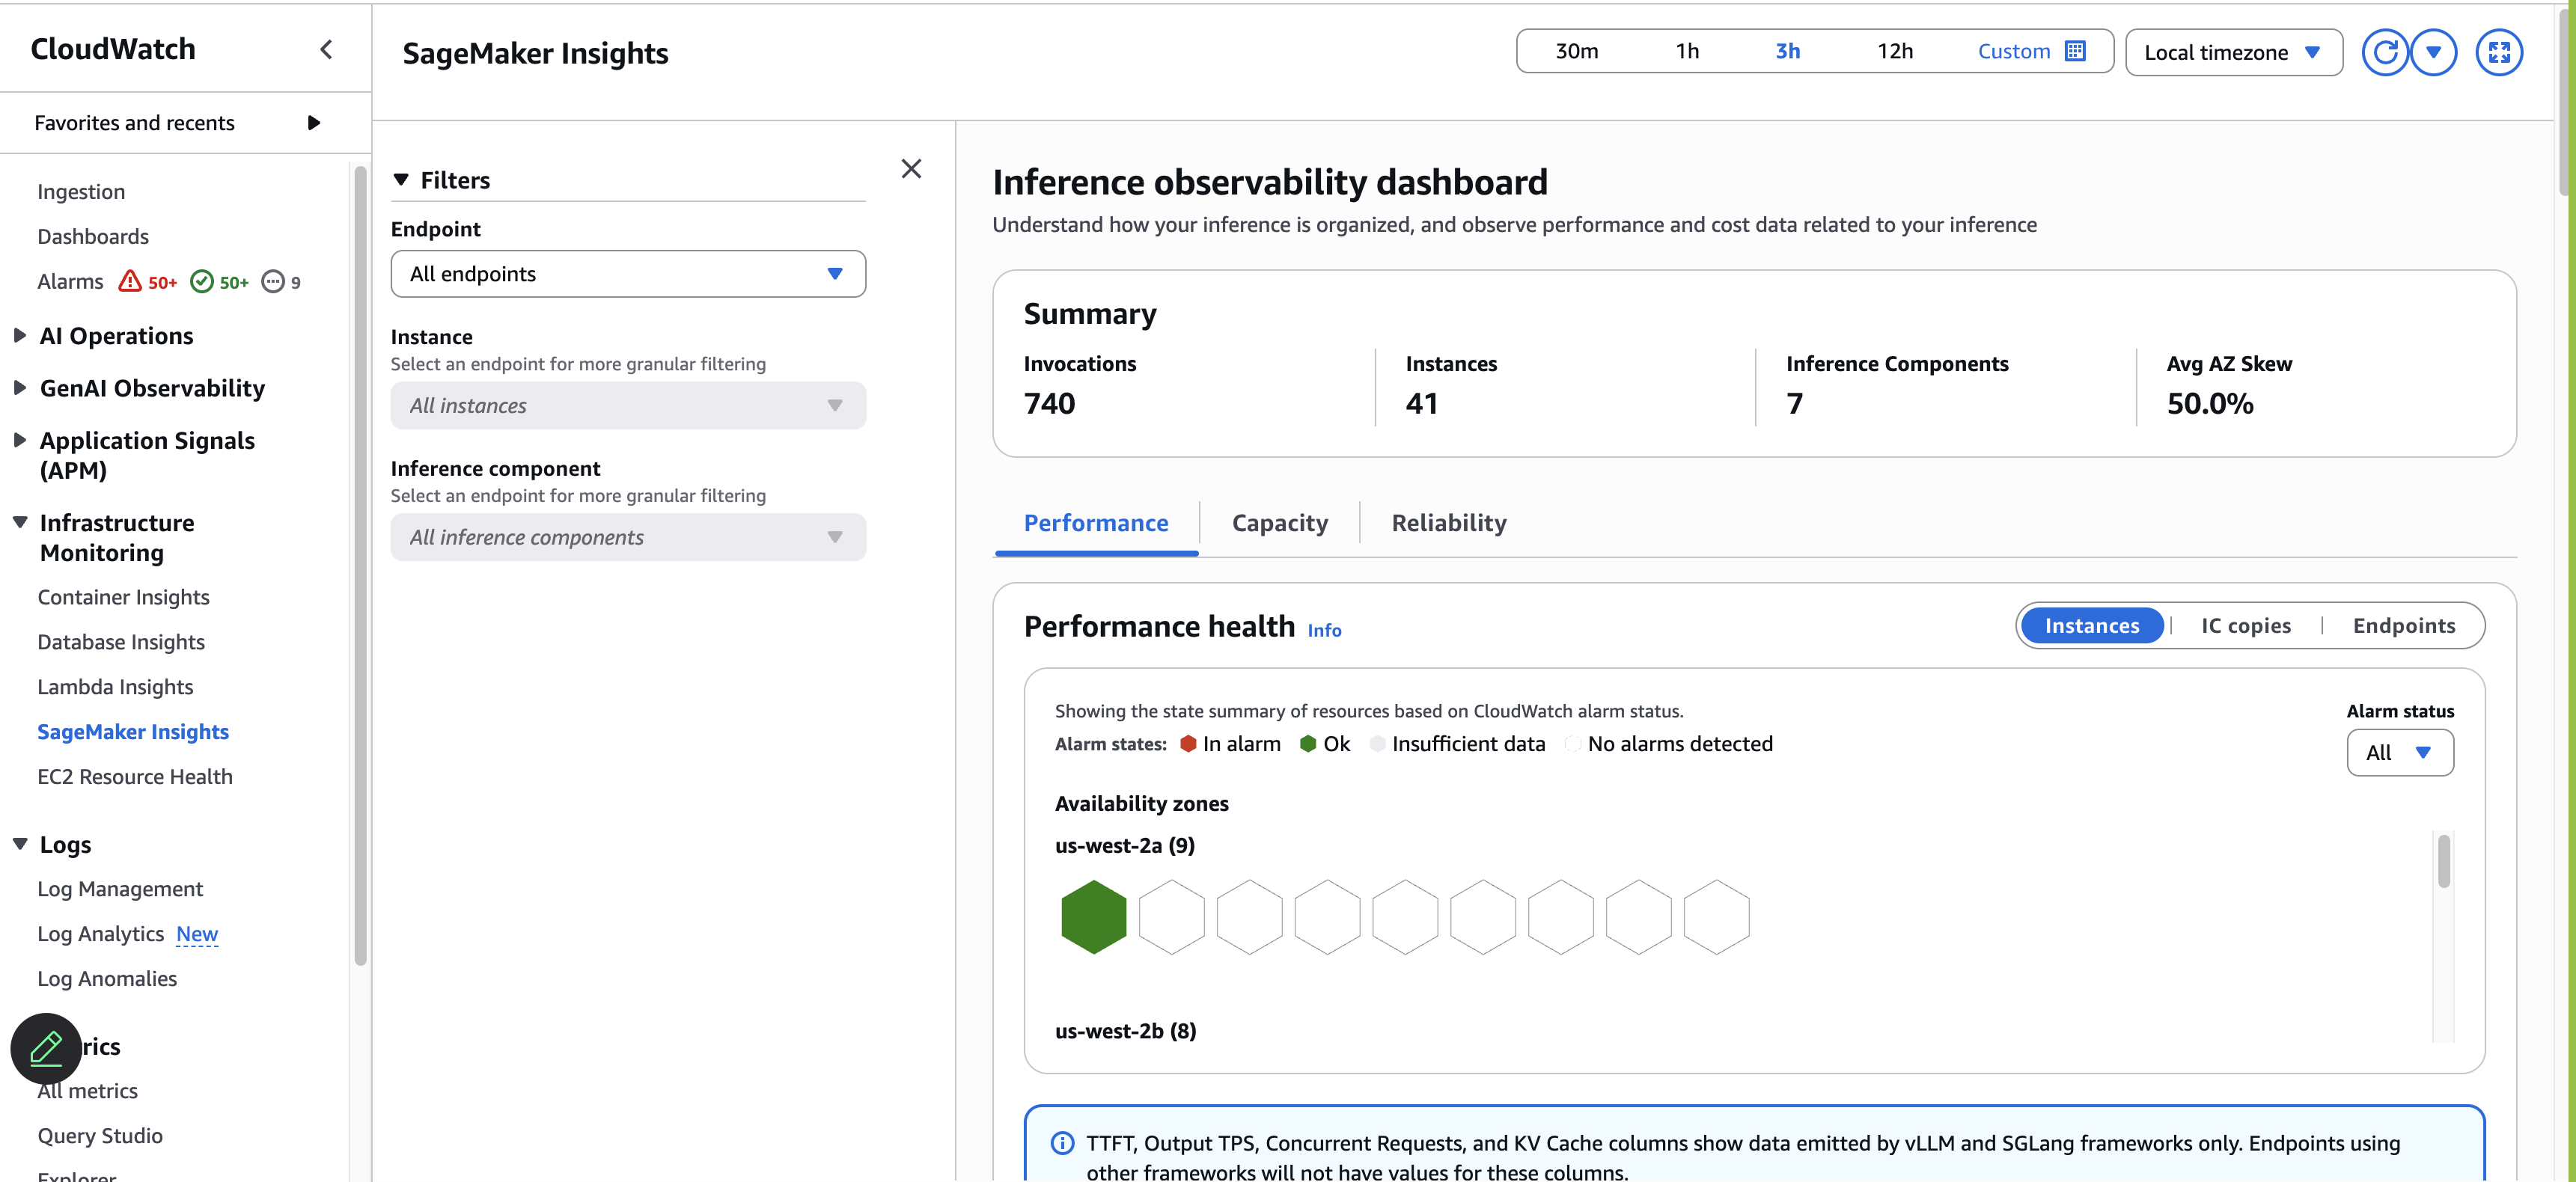The image size is (2576, 1182).
Task: Click the green pencil edit button
Action: point(46,1048)
